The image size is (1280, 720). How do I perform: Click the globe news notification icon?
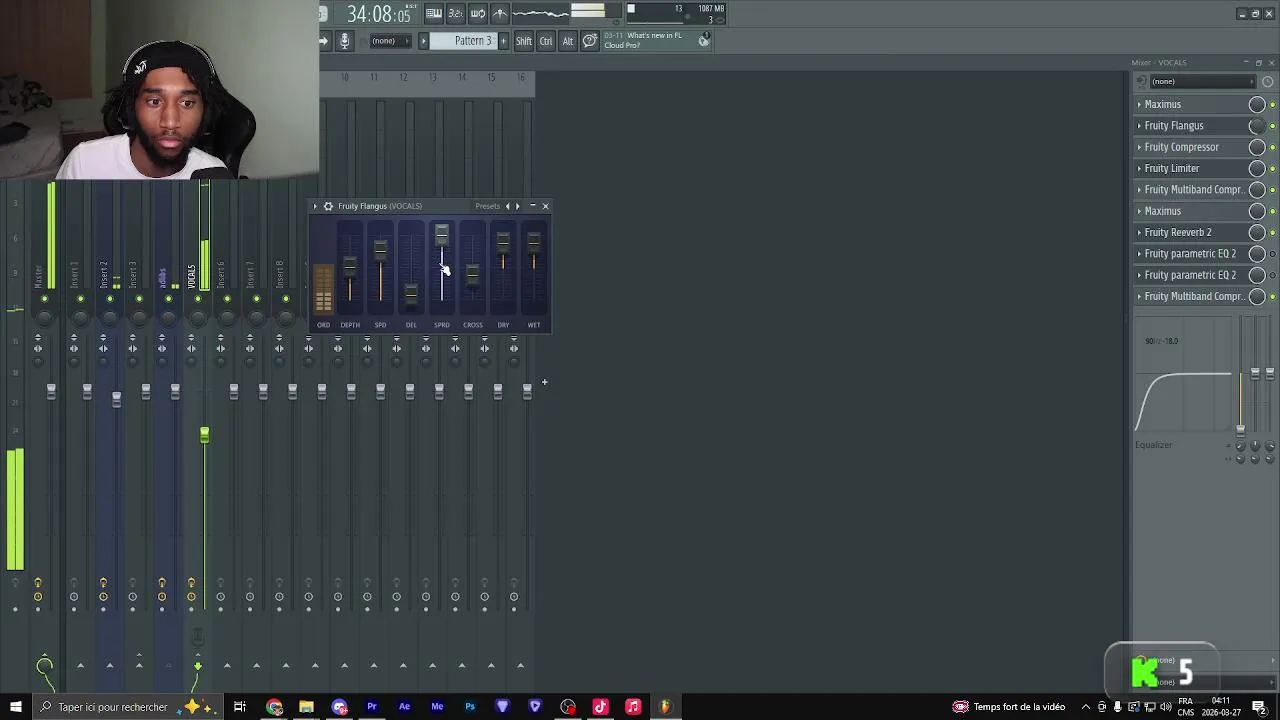coord(704,40)
